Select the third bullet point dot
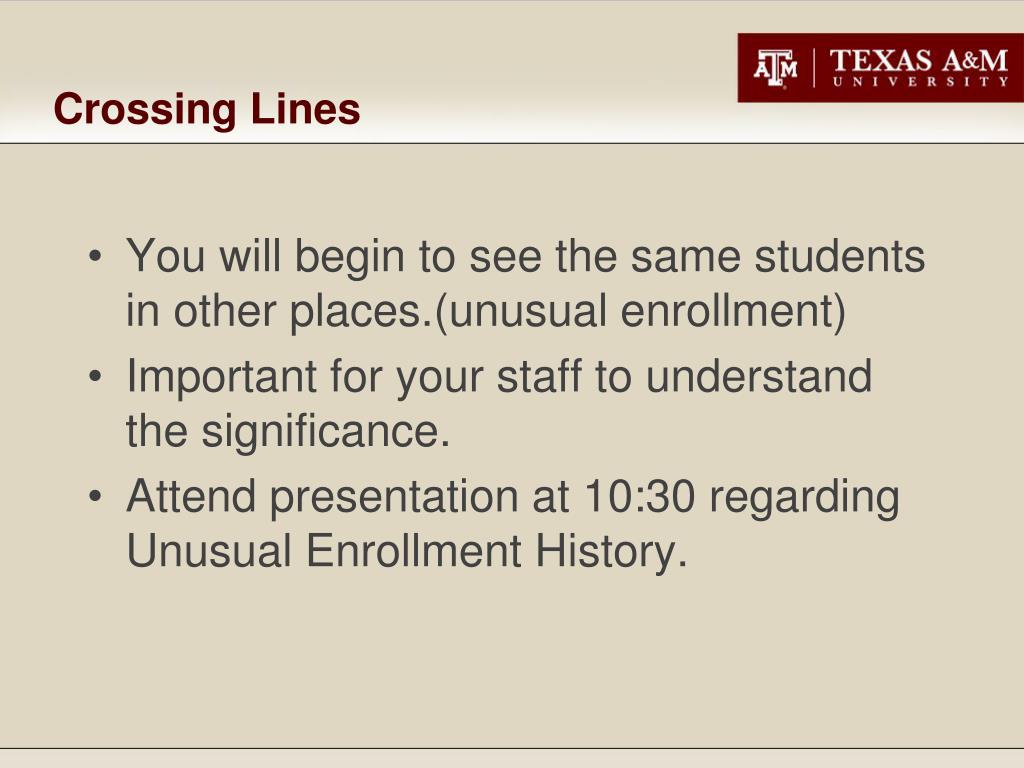This screenshot has width=1024, height=768. [95, 496]
